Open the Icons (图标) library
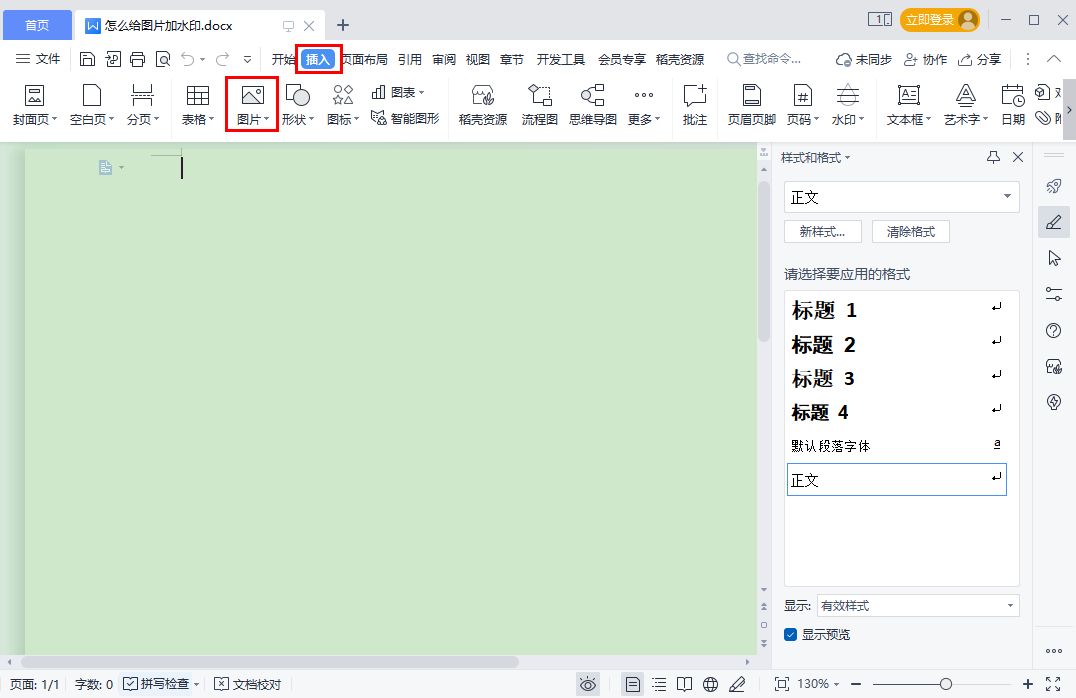Screen dimensions: 1076x698 point(342,105)
